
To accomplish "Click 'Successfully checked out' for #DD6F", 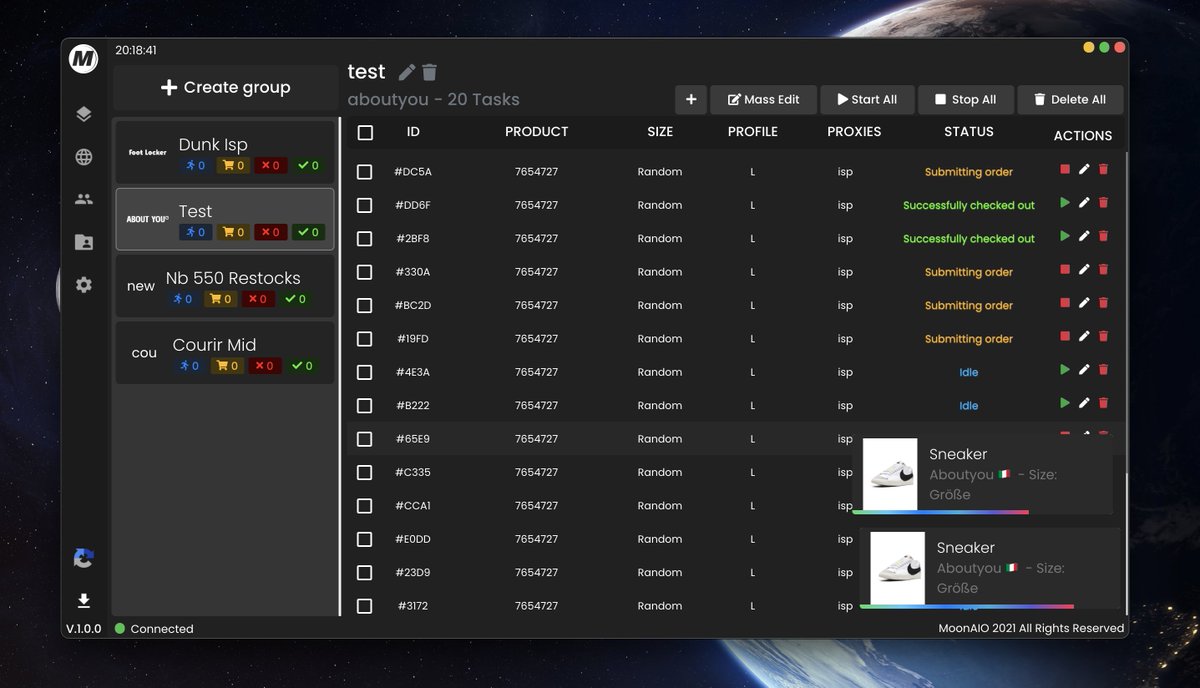I will (x=969, y=205).
